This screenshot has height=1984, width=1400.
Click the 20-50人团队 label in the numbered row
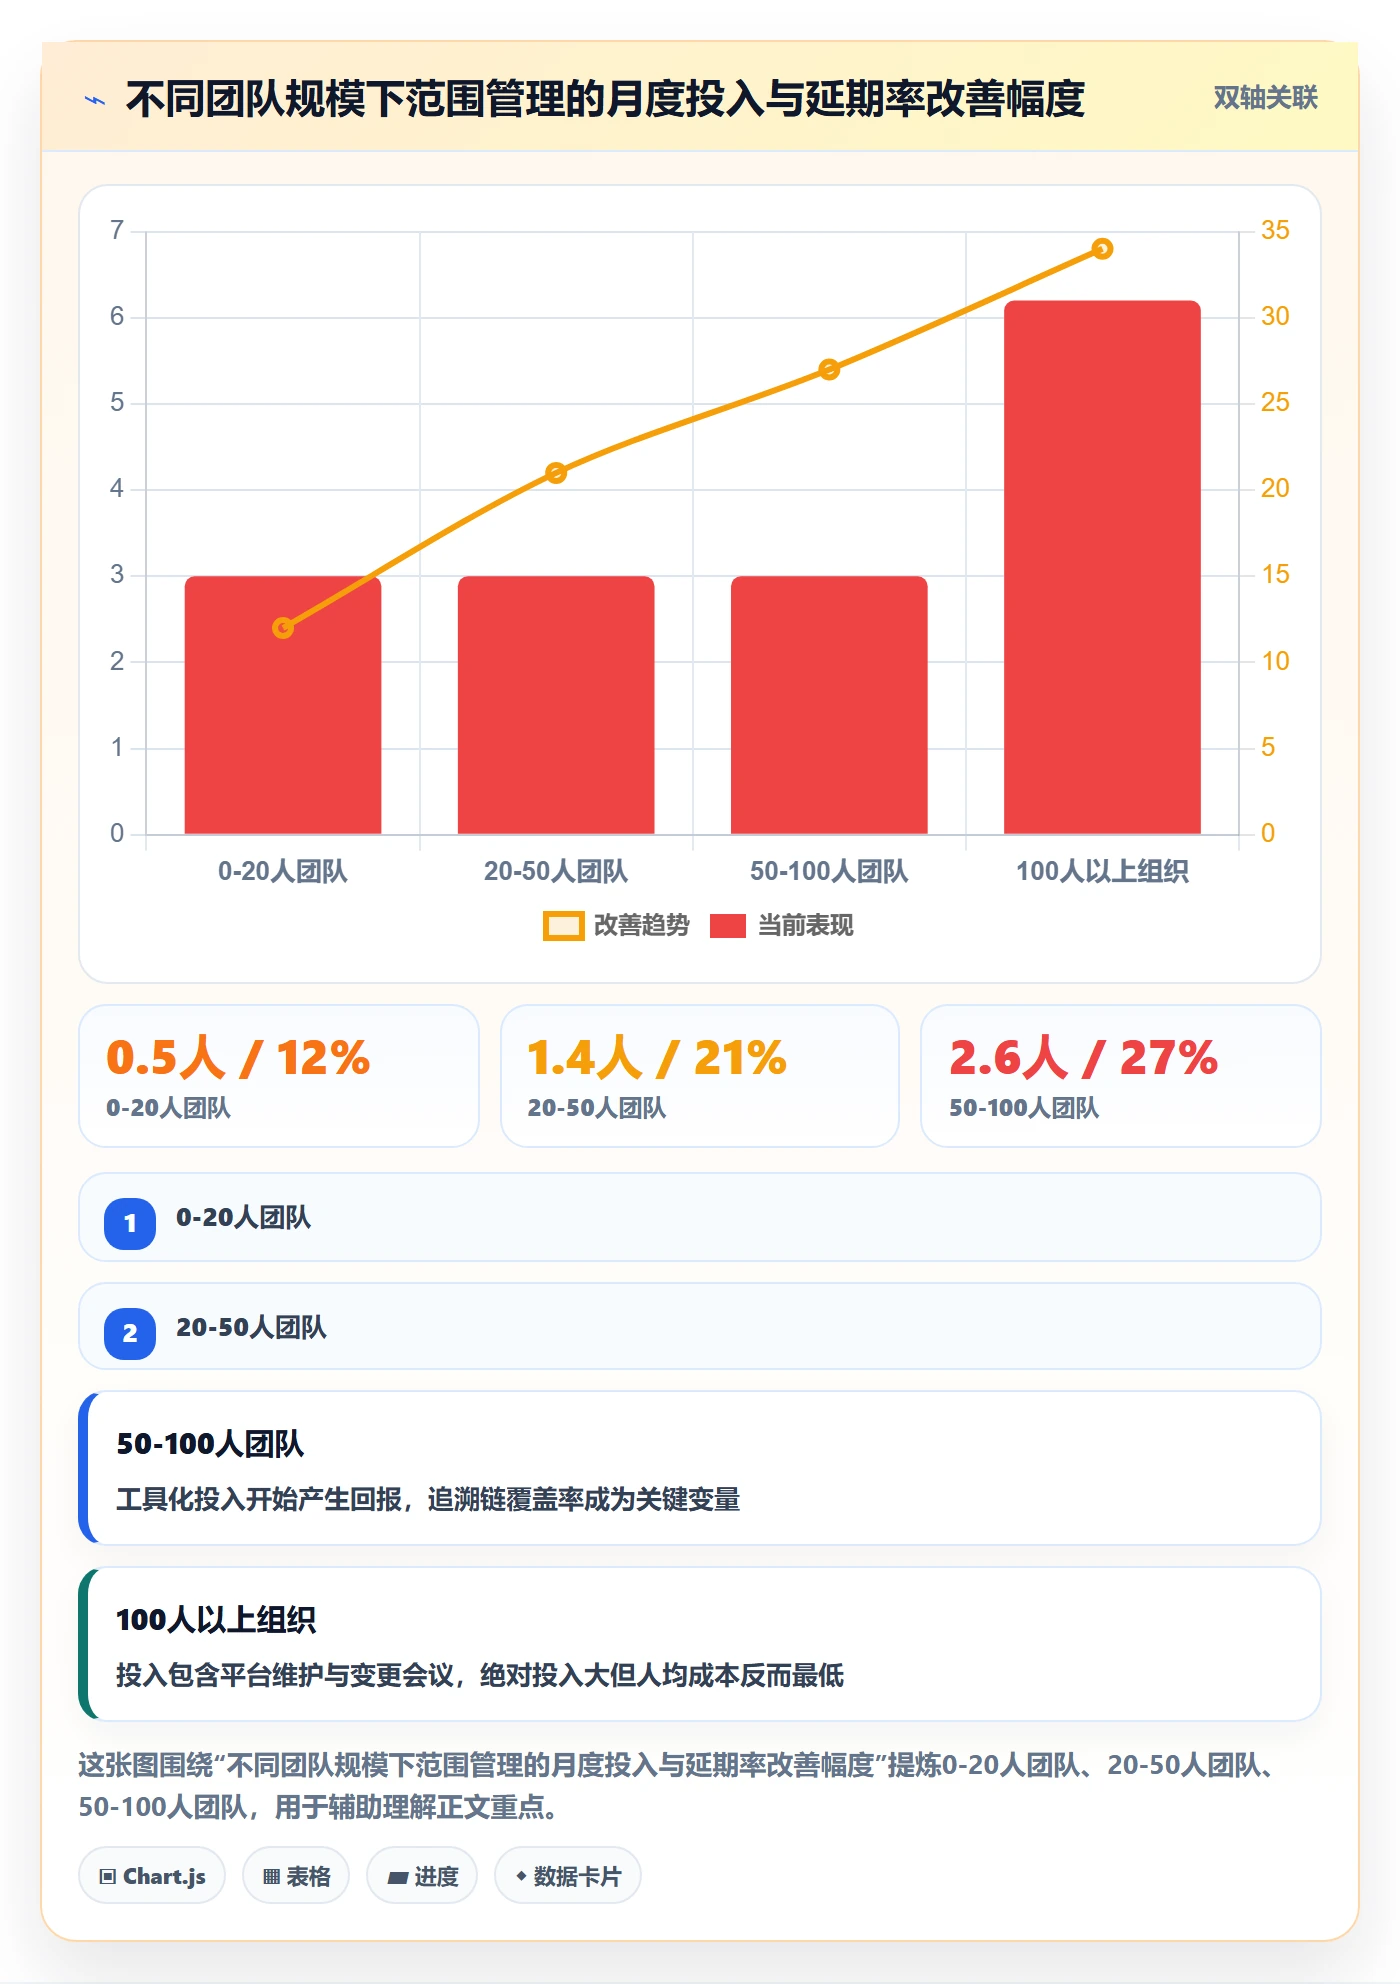pos(251,1327)
